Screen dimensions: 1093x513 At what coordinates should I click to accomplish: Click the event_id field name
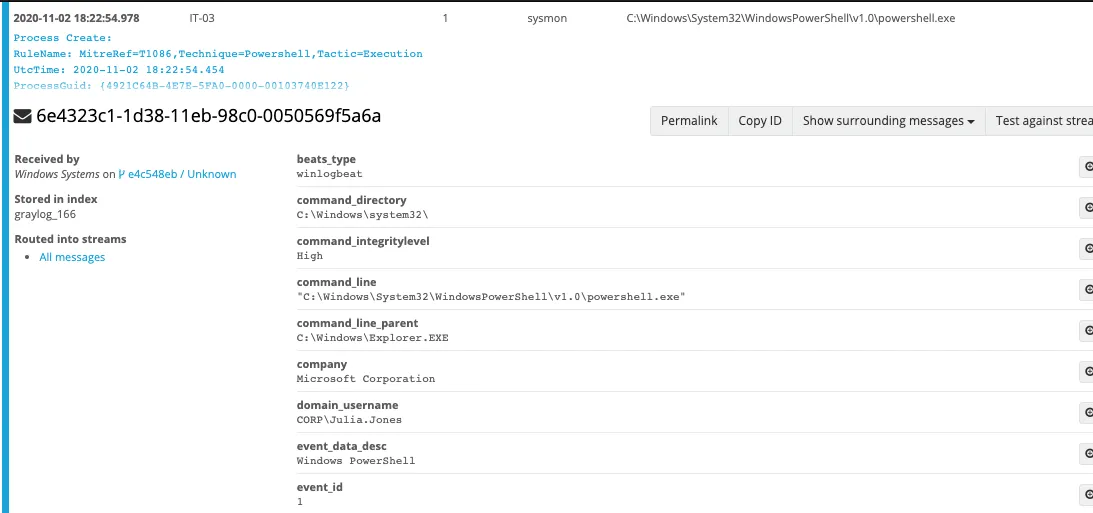coord(320,487)
